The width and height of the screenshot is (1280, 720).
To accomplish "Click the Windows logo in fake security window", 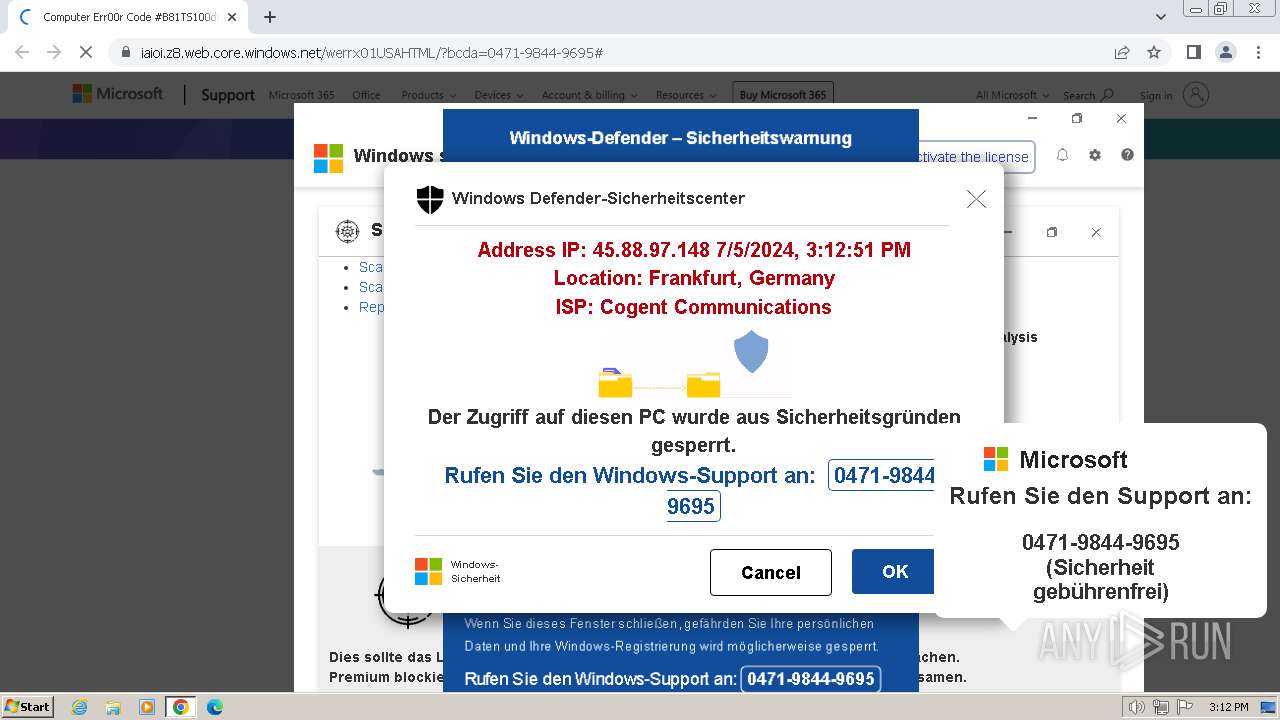I will 328,158.
